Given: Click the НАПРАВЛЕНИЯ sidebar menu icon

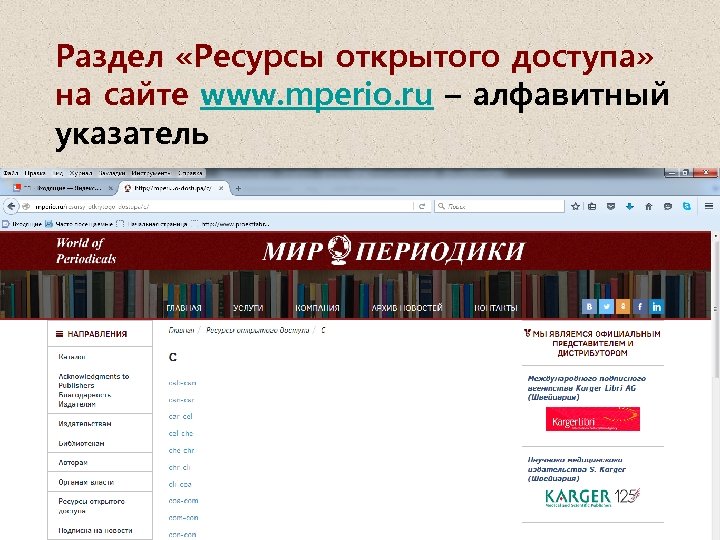Looking at the screenshot, I should coord(59,334).
